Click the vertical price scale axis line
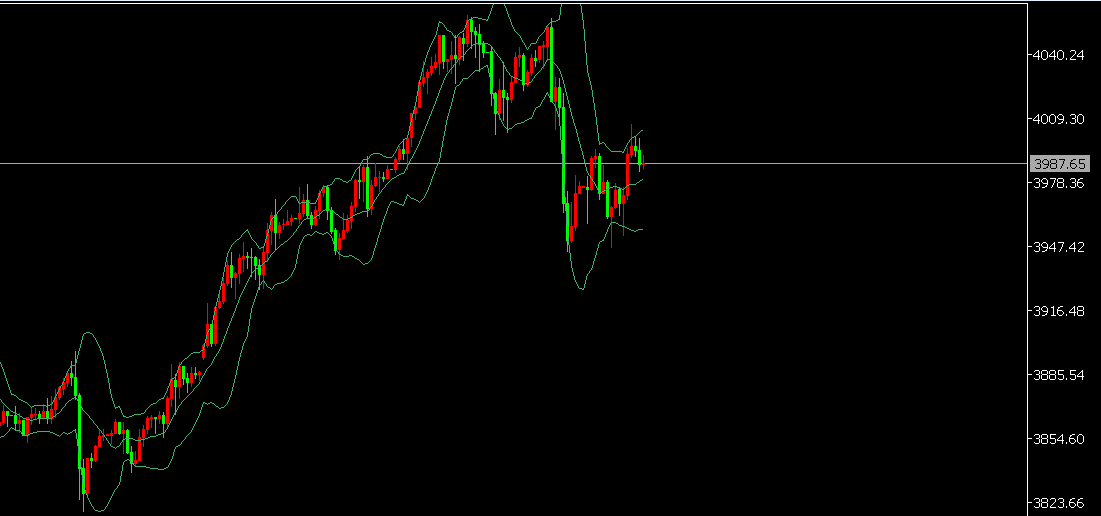The width and height of the screenshot is (1101, 516). (1028, 300)
